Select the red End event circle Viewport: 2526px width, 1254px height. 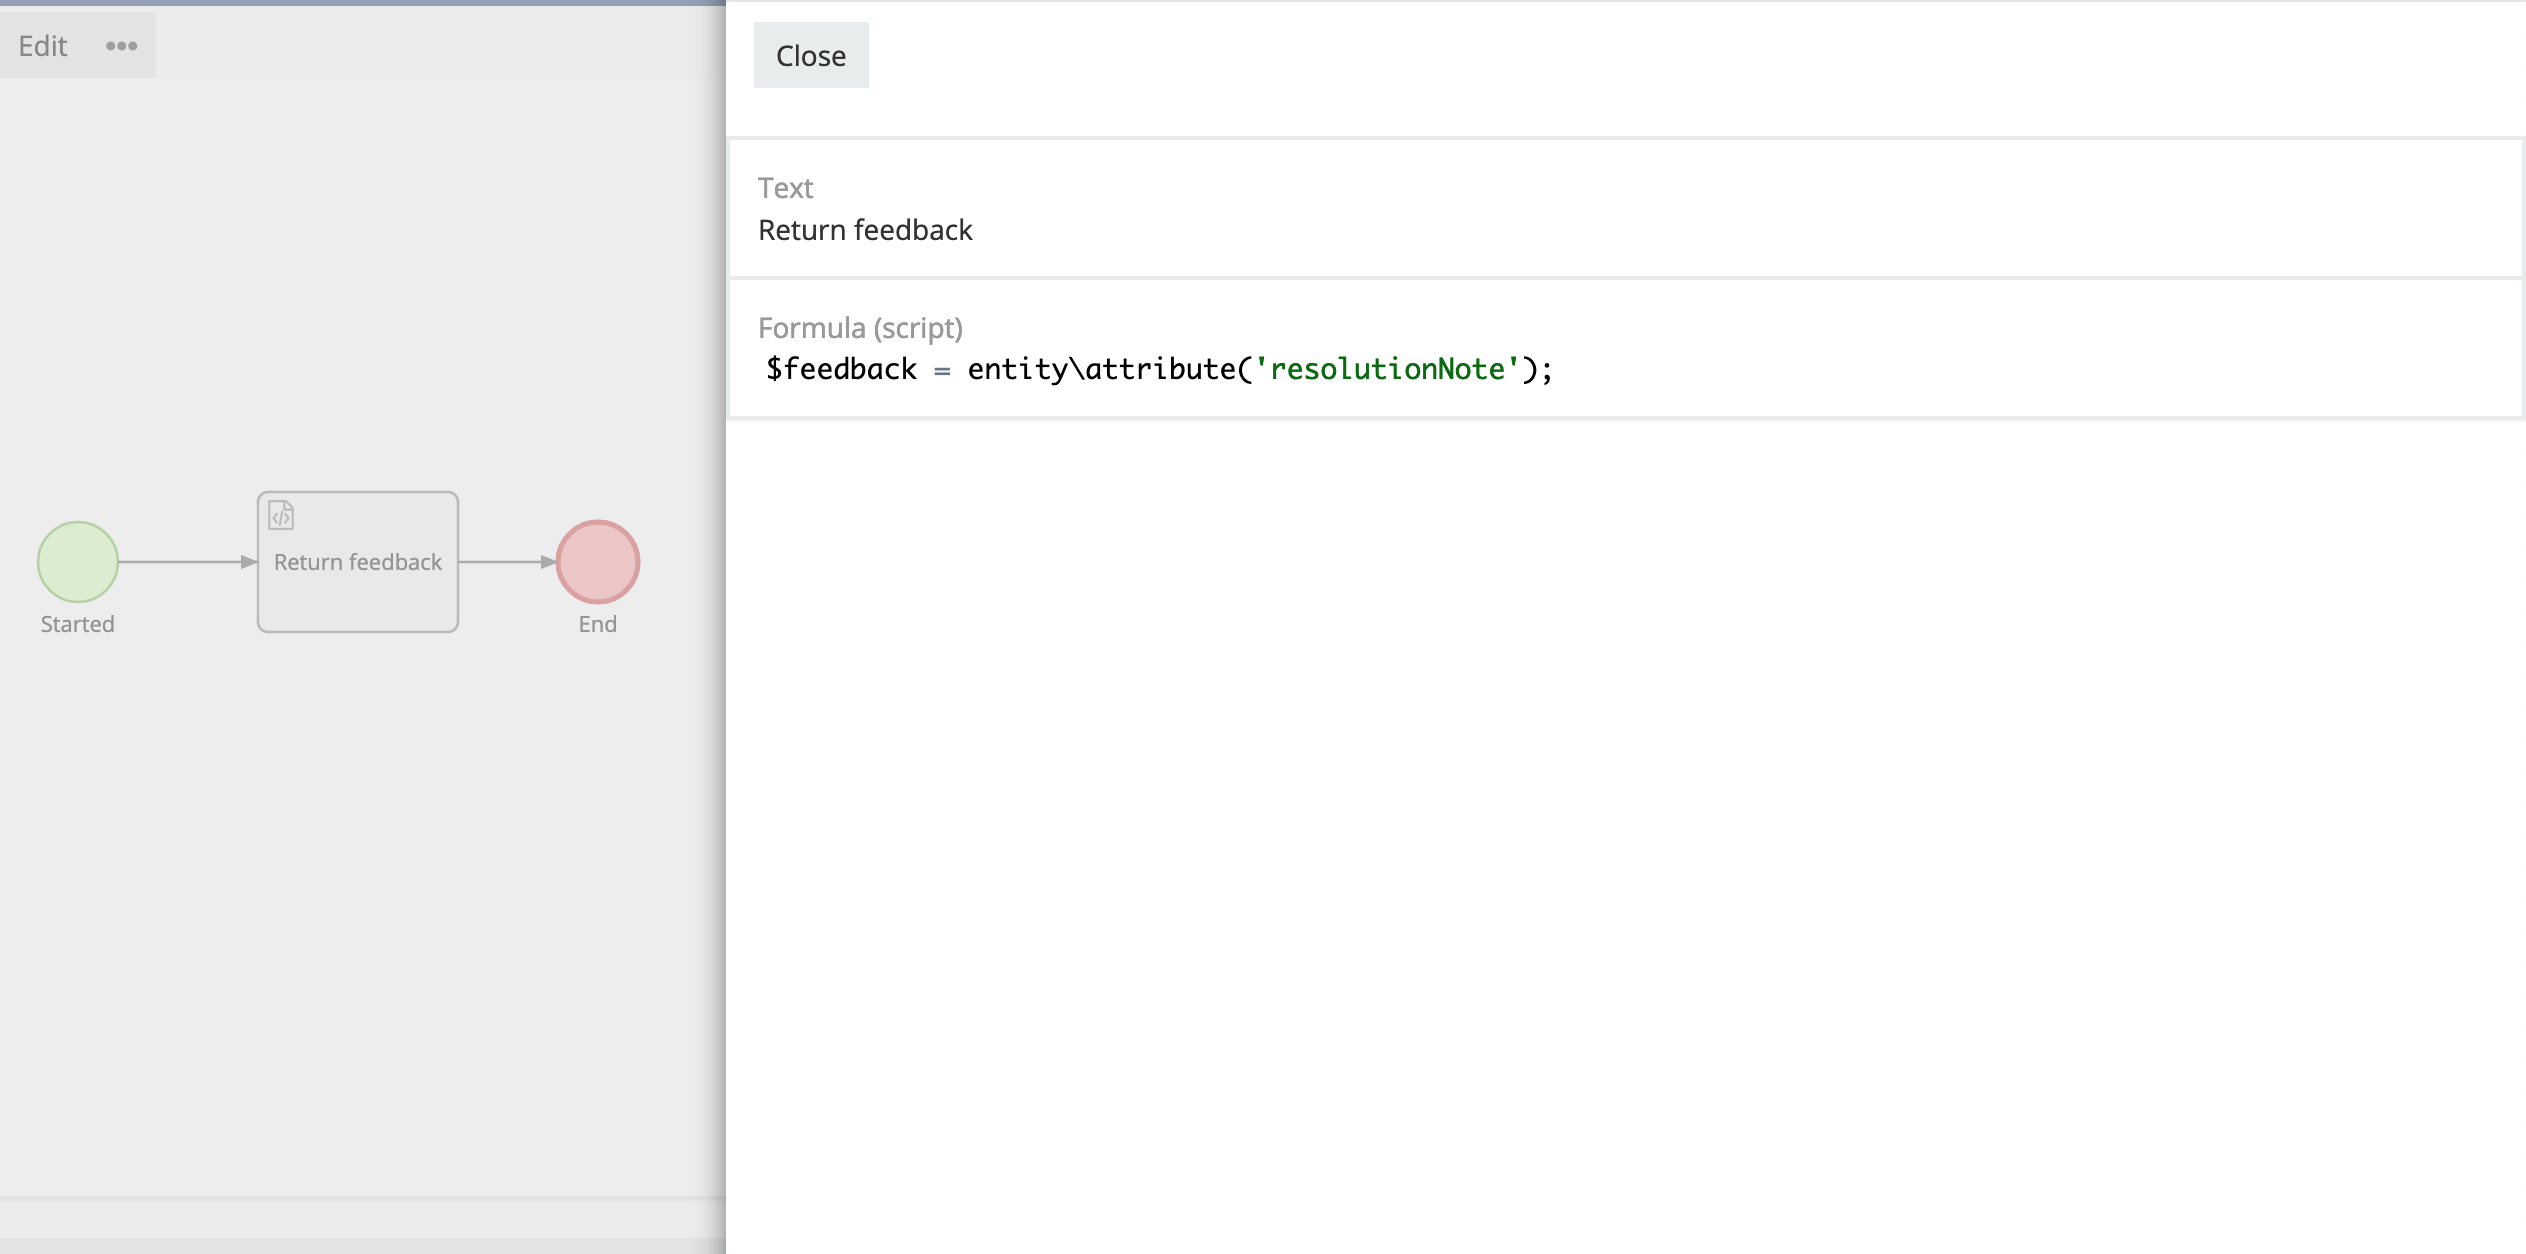[598, 562]
